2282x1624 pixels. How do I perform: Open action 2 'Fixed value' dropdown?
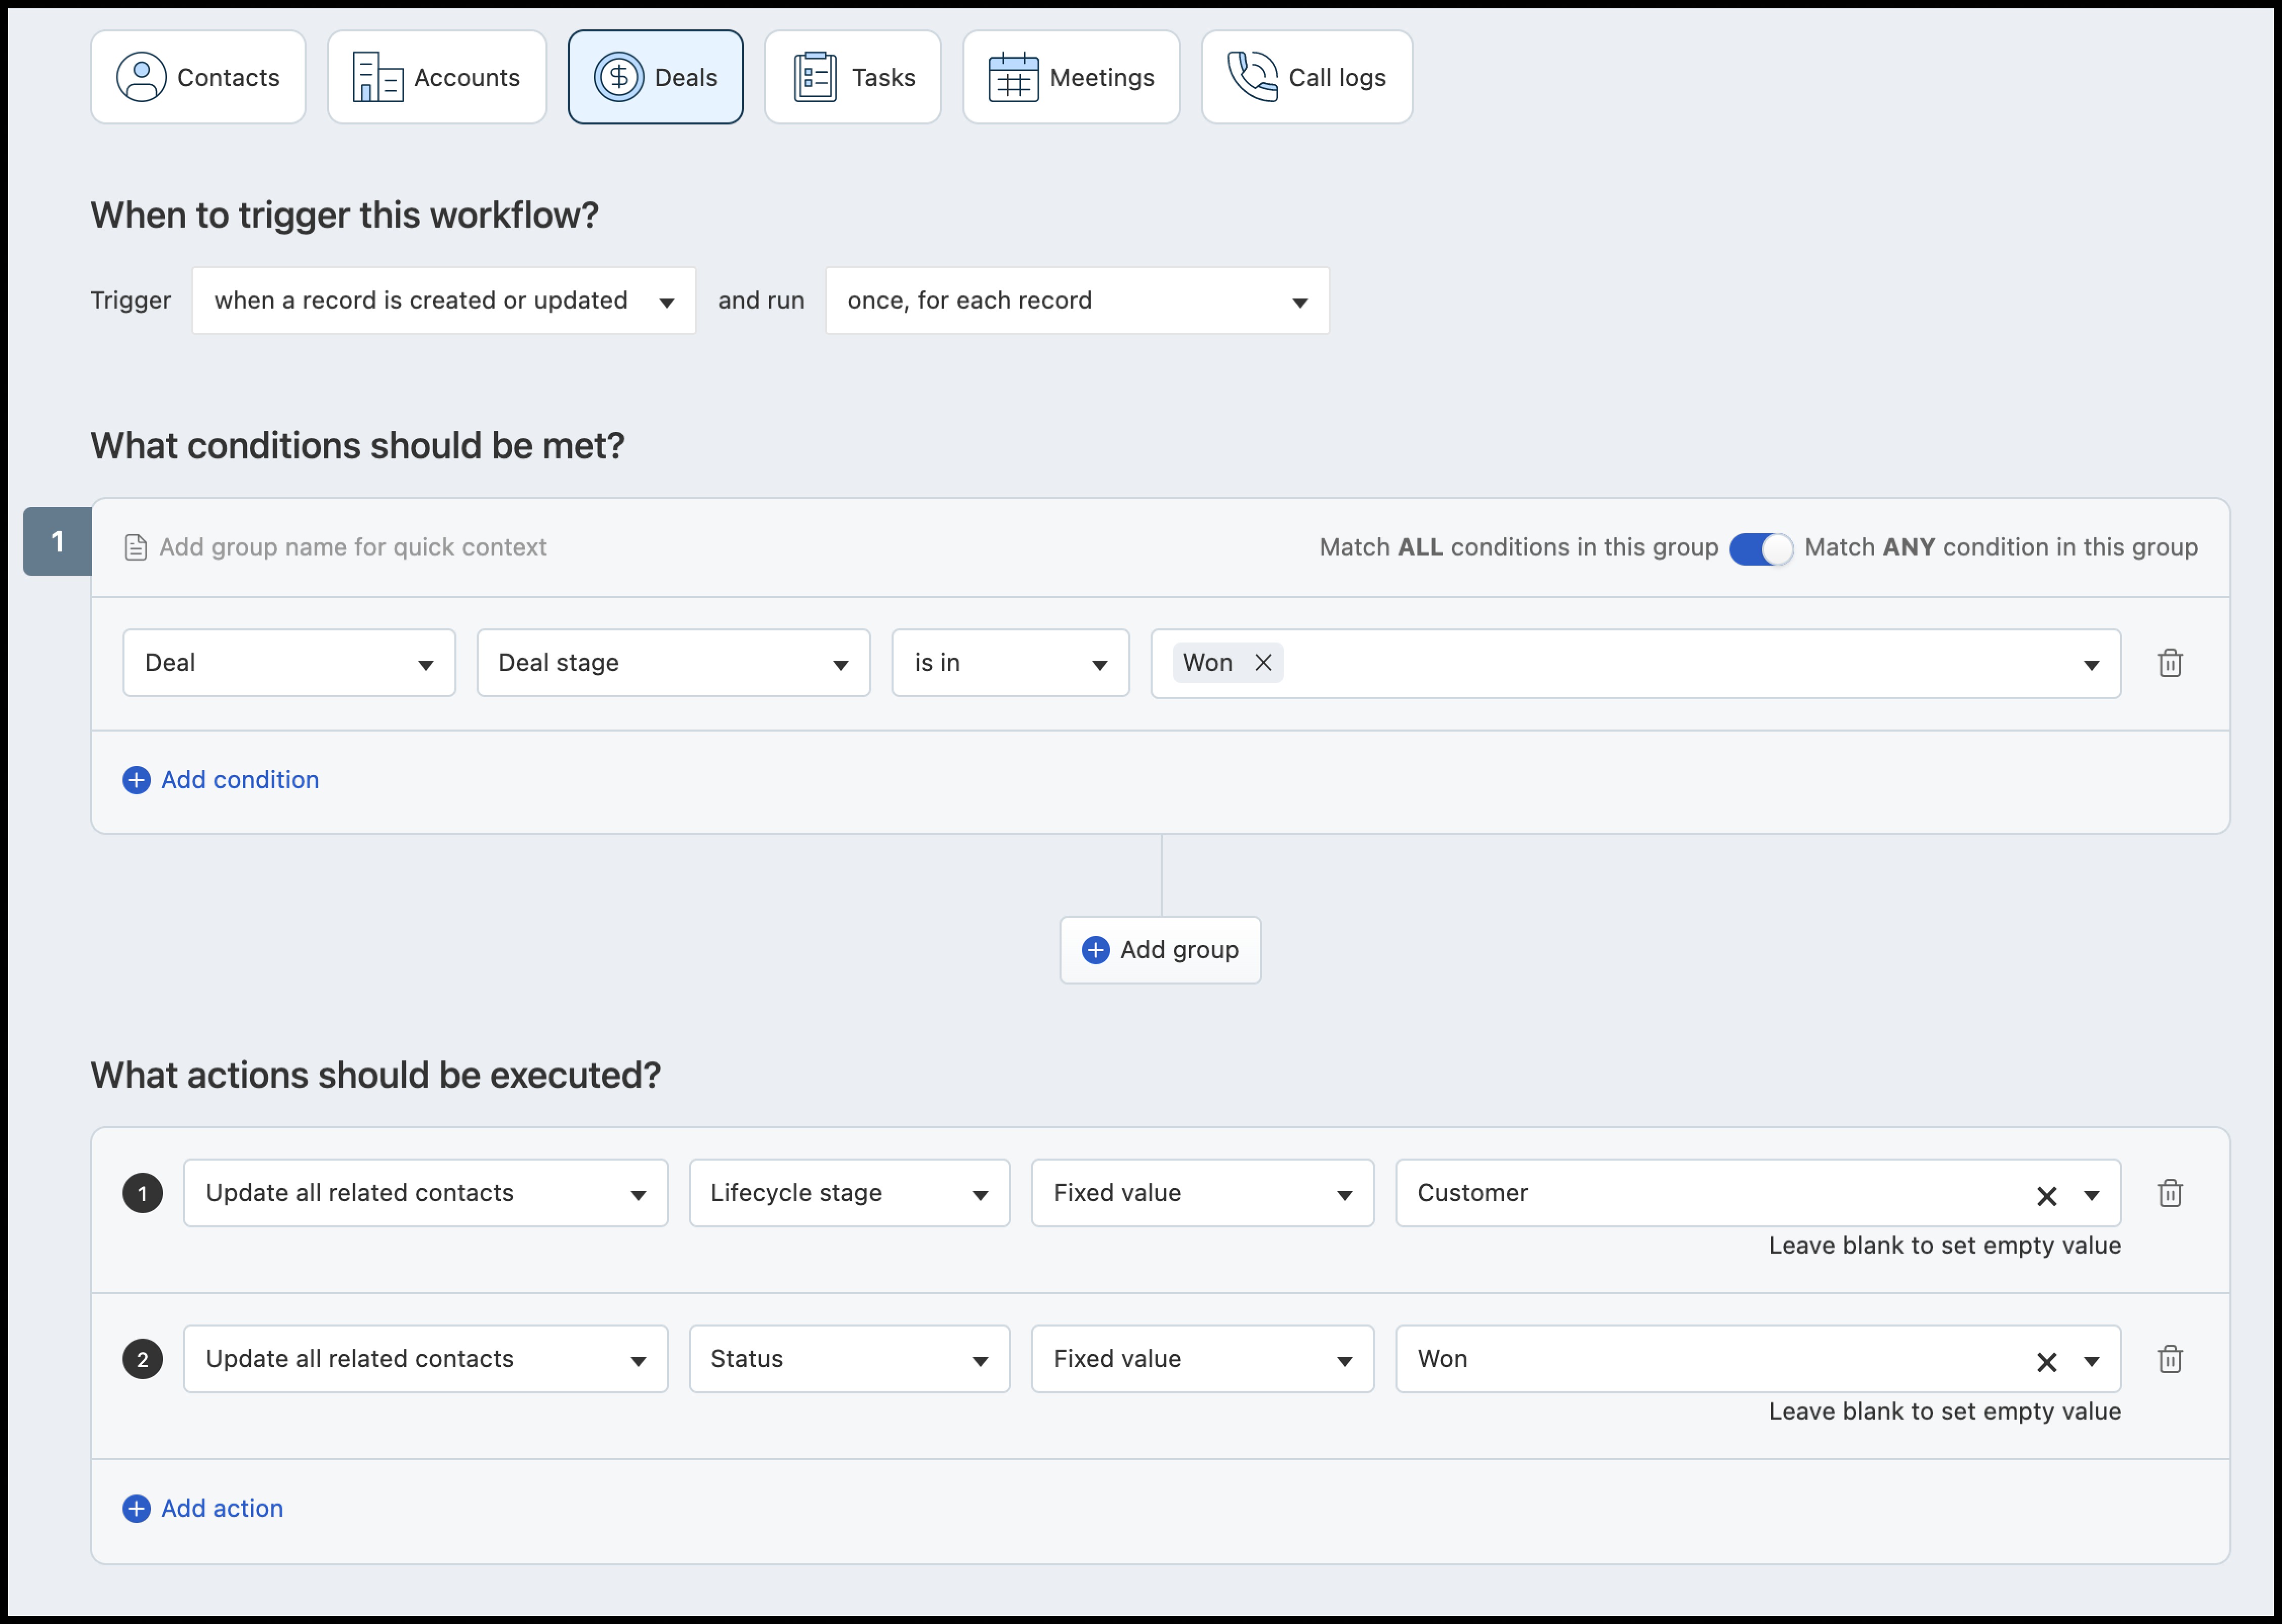click(1203, 1359)
